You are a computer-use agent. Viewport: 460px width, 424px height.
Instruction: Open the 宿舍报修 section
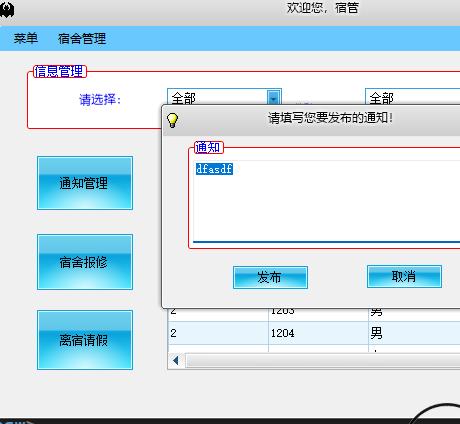tap(85, 262)
